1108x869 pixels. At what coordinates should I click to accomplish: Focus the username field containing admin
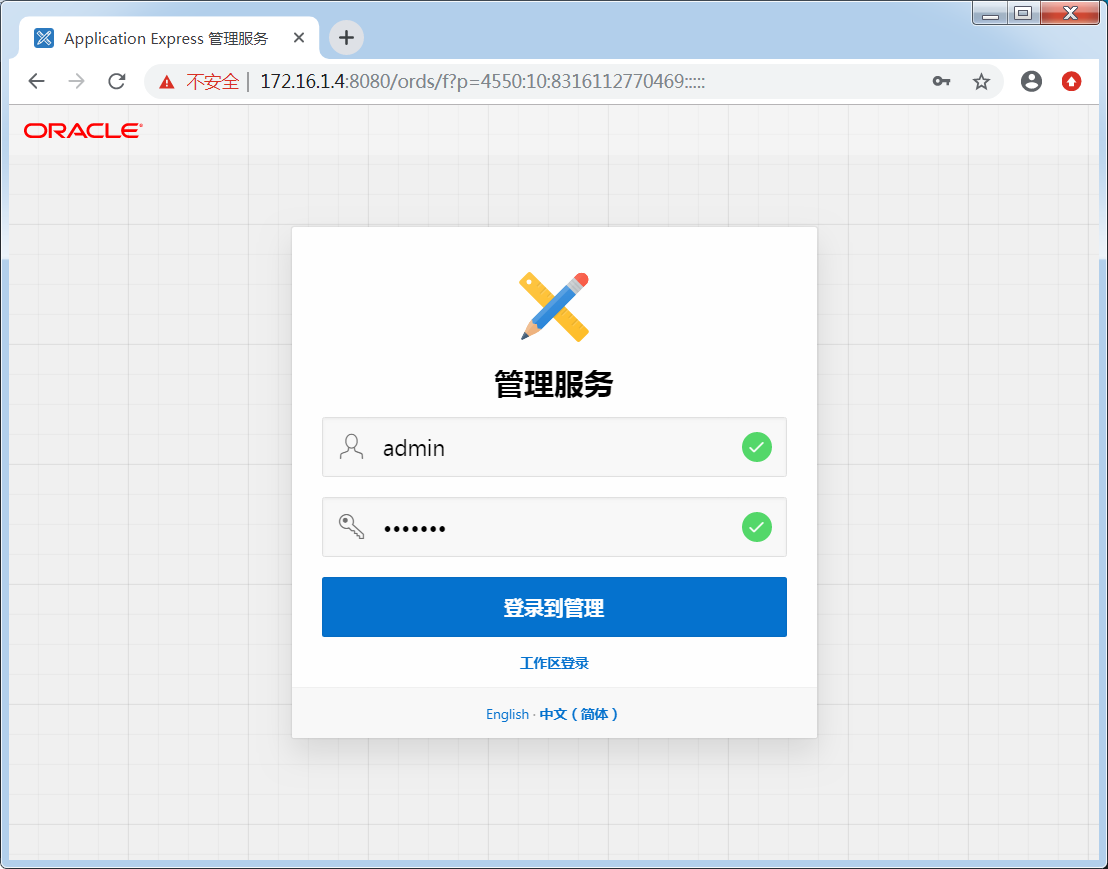point(554,447)
